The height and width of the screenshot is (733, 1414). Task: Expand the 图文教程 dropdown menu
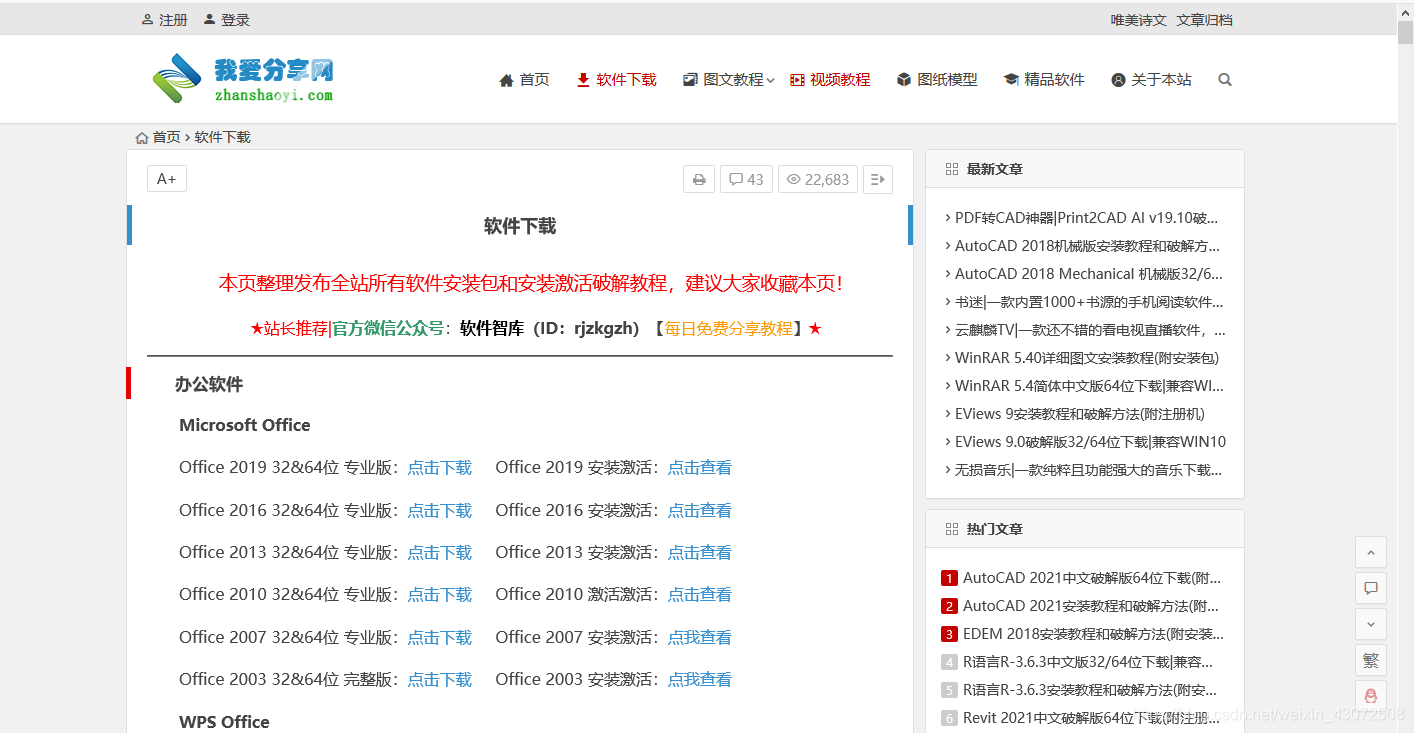coord(728,80)
